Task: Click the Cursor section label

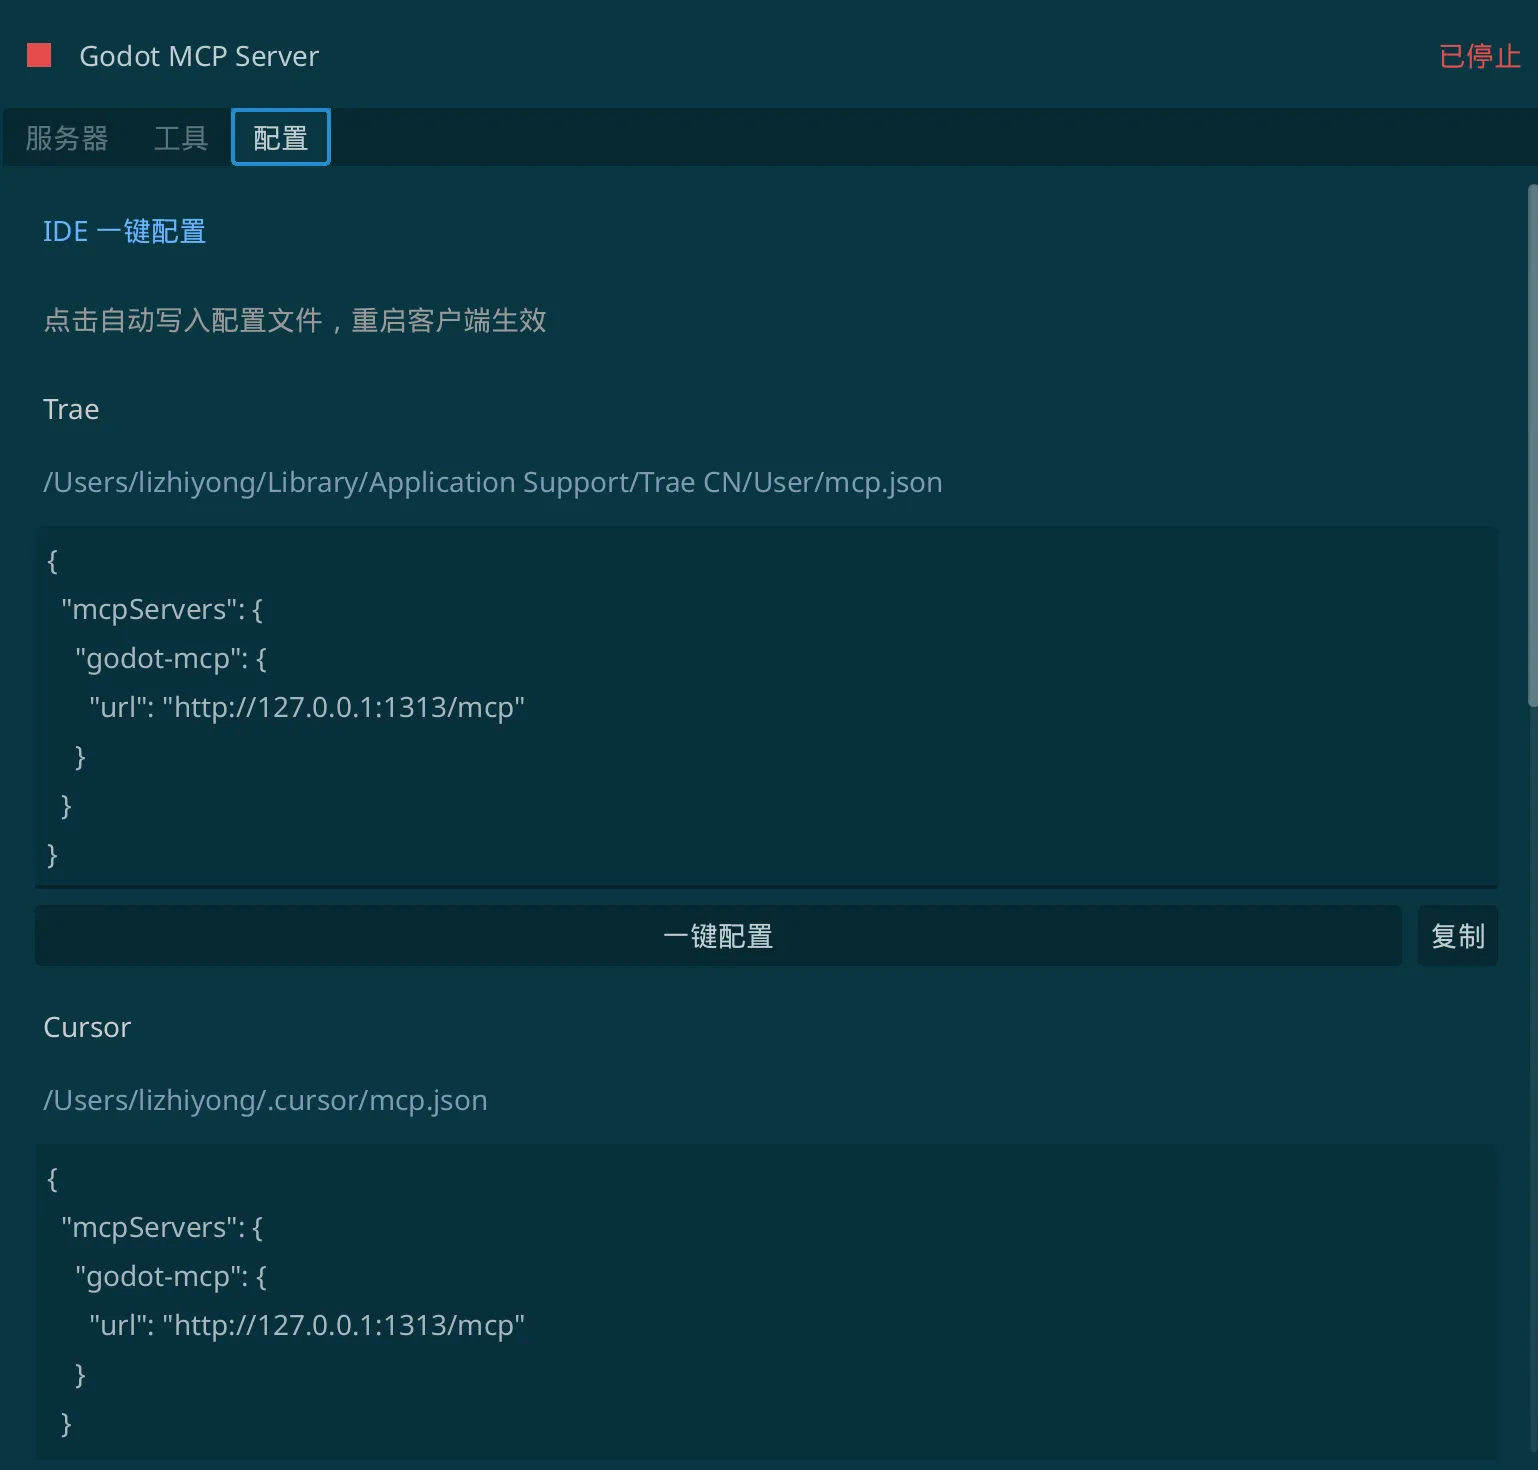Action: pyautogui.click(x=87, y=1027)
